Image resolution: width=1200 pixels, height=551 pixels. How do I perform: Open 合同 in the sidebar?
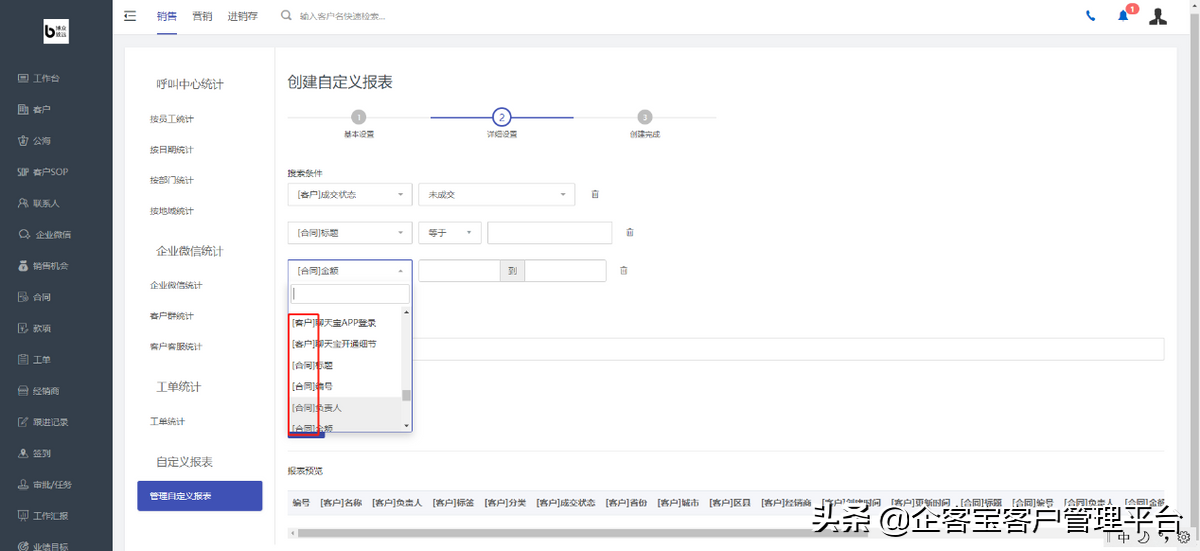35,297
